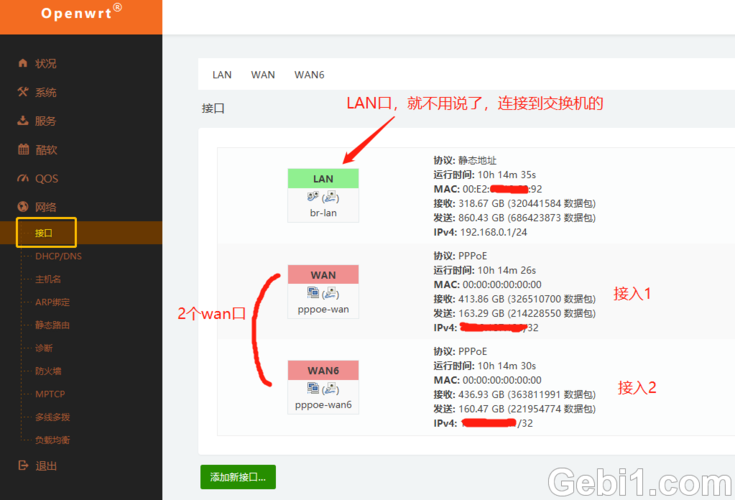Open 多线多拨 page
Image resolution: width=735 pixels, height=500 pixels.
[52, 417]
